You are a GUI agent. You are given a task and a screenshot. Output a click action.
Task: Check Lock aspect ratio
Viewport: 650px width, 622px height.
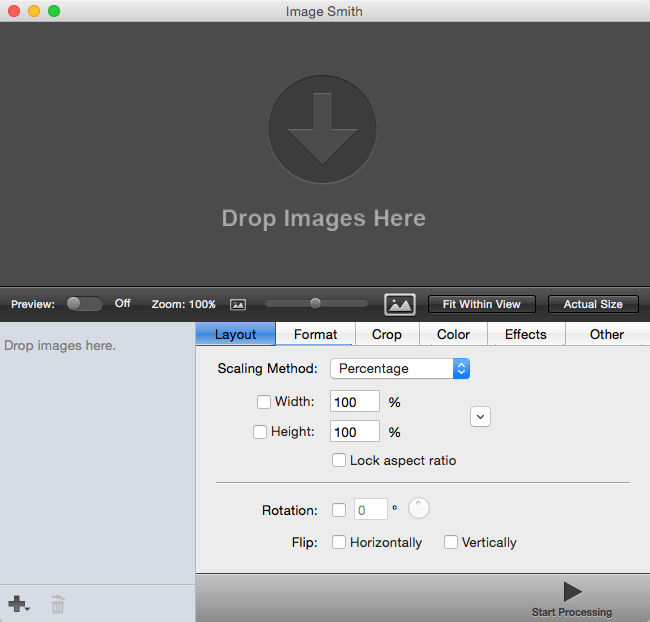click(x=339, y=460)
